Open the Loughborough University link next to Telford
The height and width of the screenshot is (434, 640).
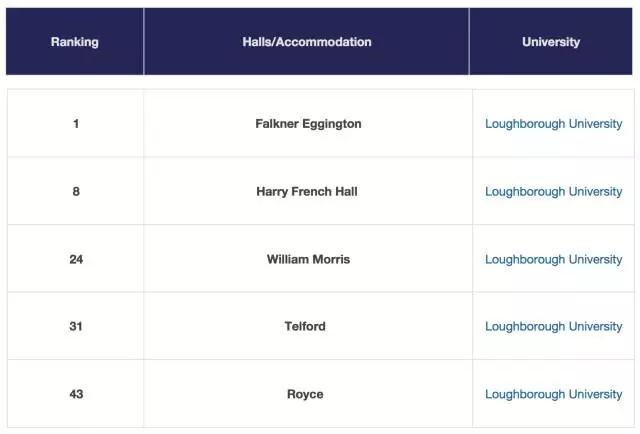pos(553,326)
